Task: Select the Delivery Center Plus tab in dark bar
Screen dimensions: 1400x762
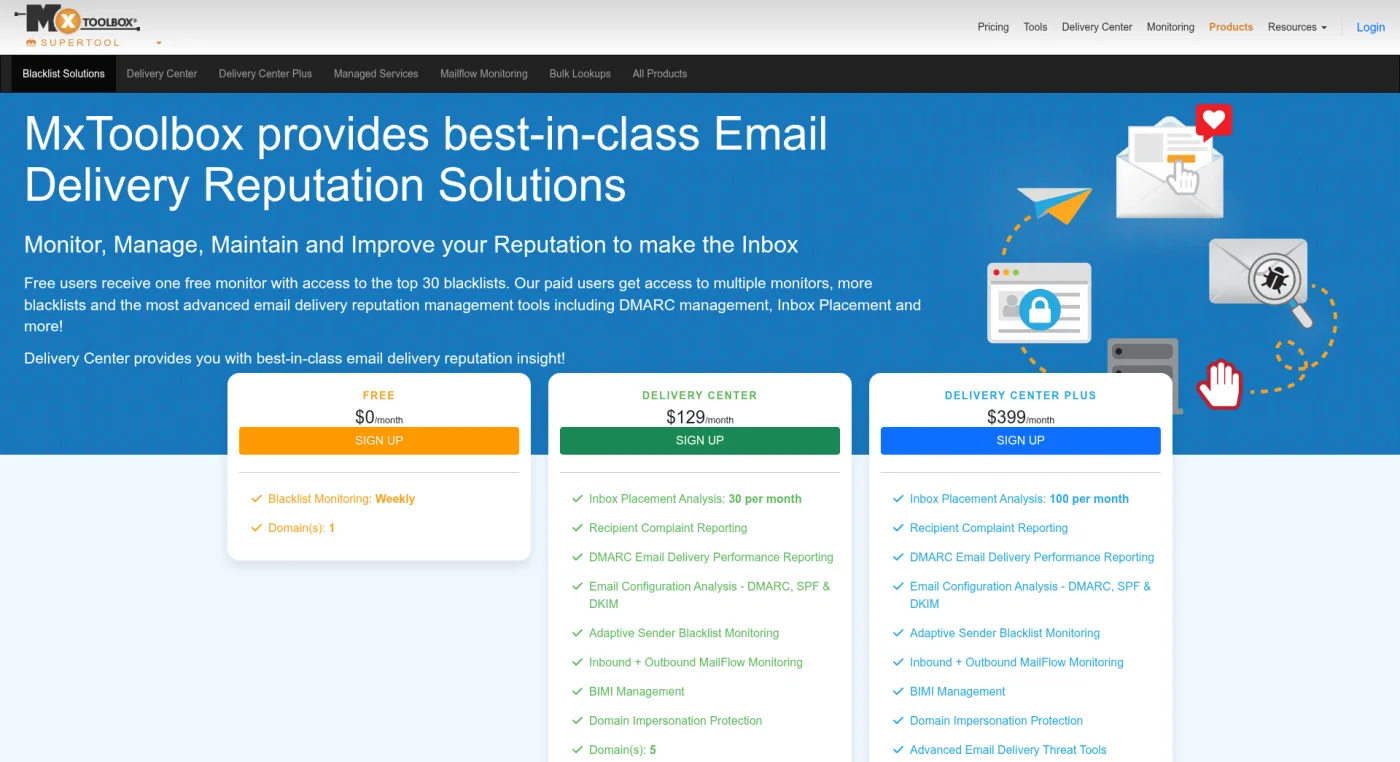Action: [265, 74]
